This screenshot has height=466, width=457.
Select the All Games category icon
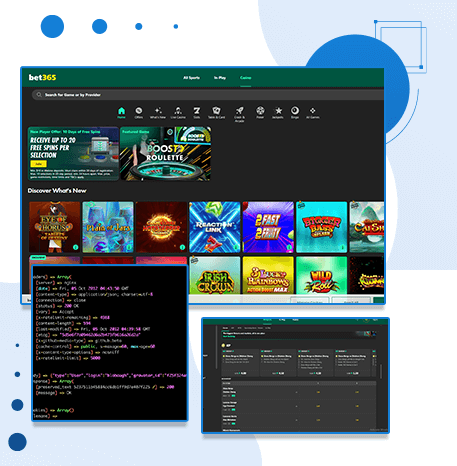pos(313,112)
